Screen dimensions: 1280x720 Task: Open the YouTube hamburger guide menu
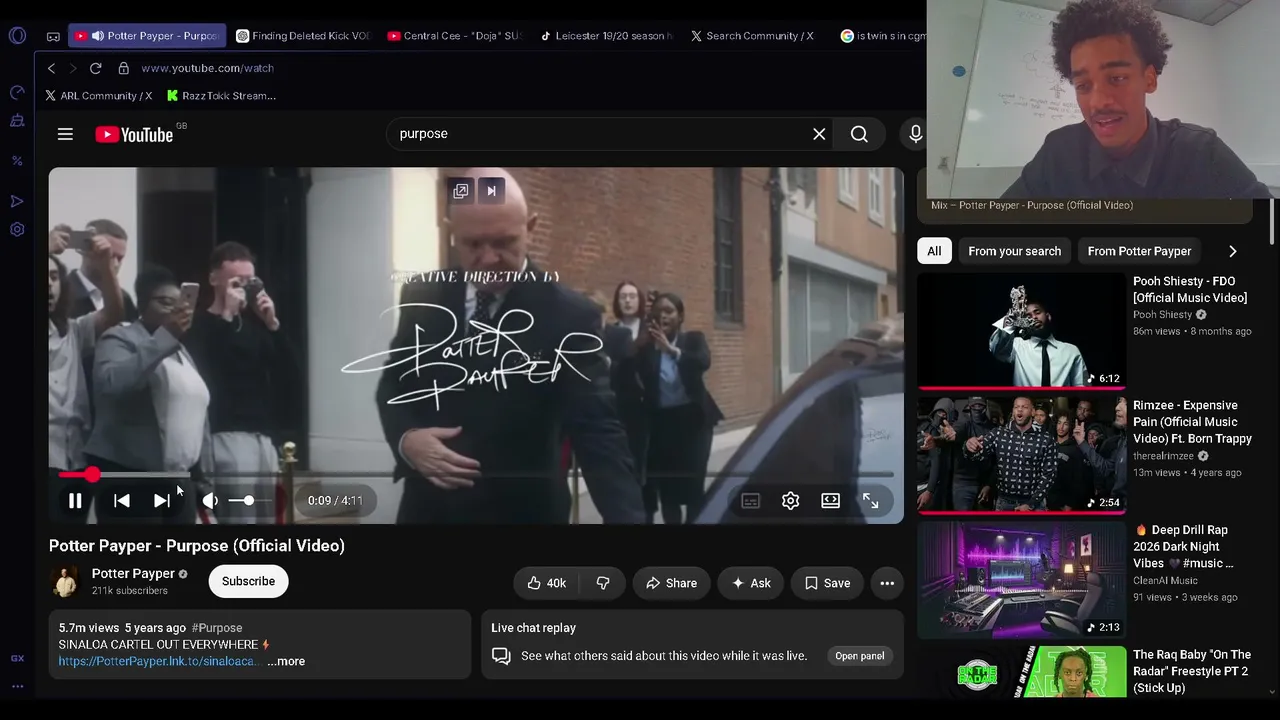(x=65, y=134)
